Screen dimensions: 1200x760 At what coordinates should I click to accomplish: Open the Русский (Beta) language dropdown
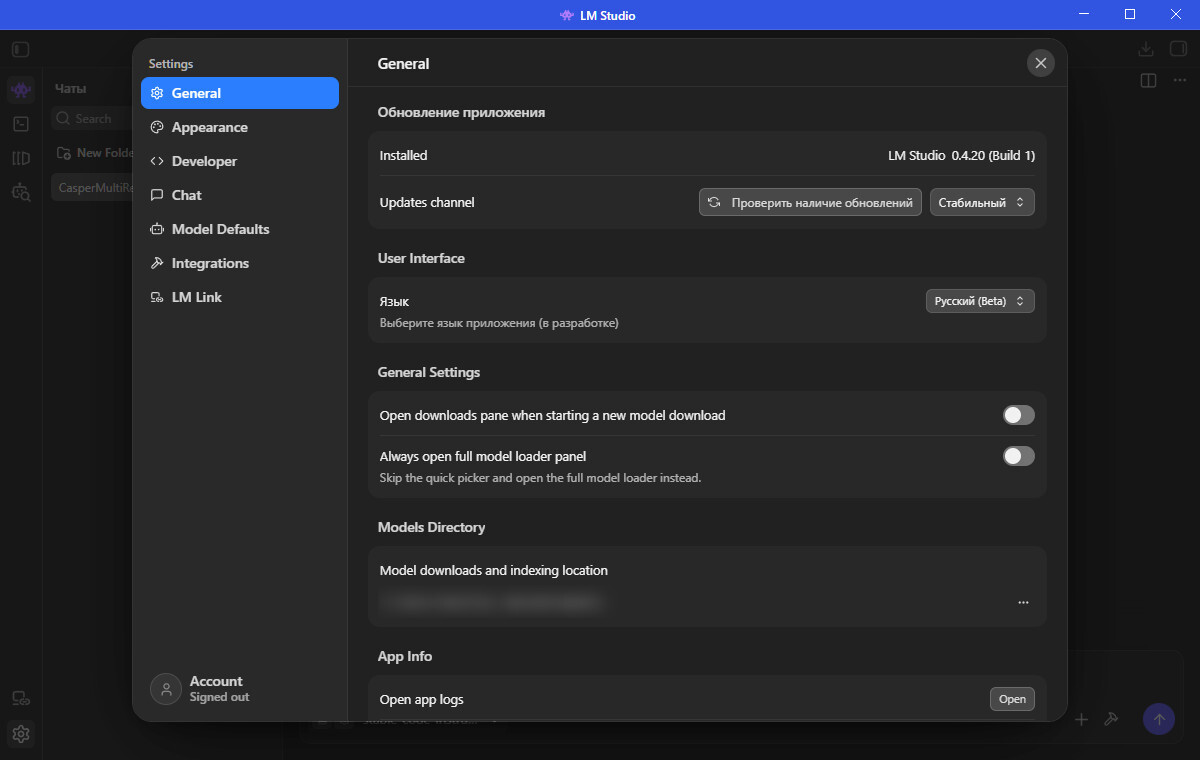point(980,301)
